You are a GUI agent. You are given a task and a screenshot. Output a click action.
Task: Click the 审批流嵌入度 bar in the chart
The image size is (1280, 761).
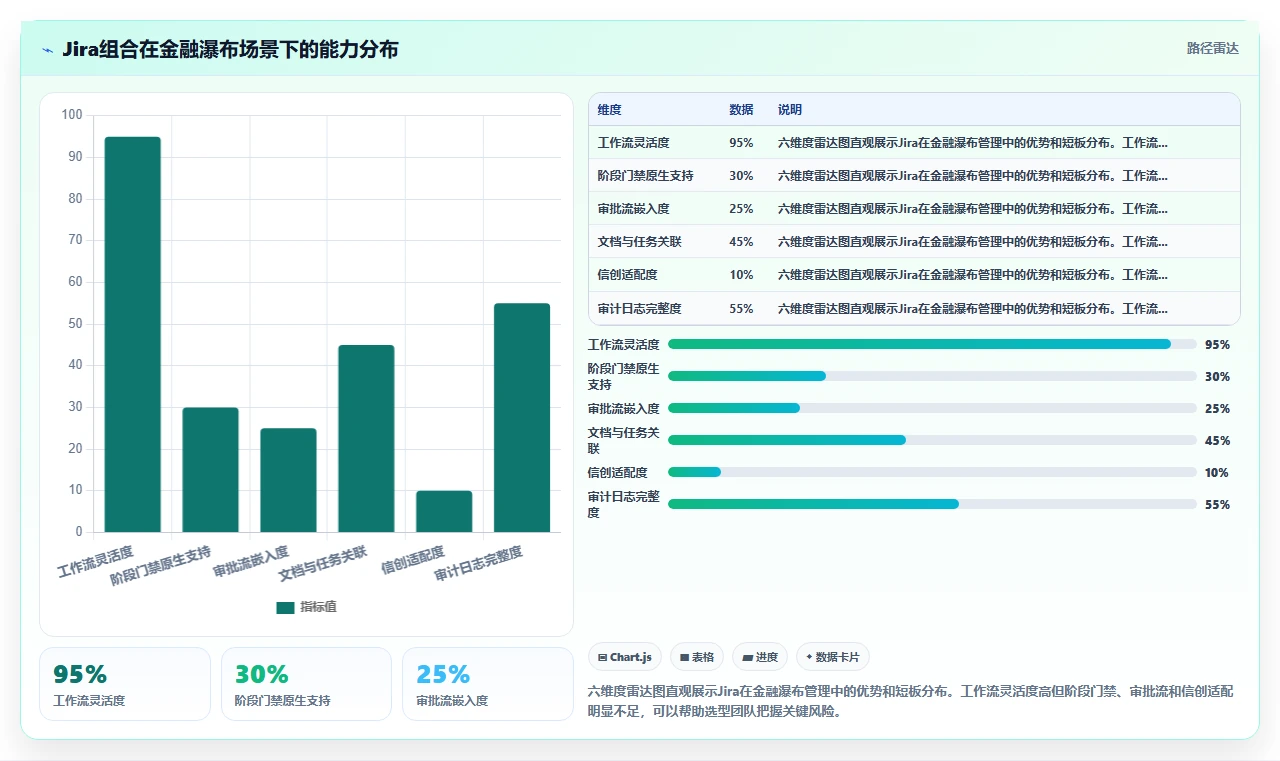289,480
